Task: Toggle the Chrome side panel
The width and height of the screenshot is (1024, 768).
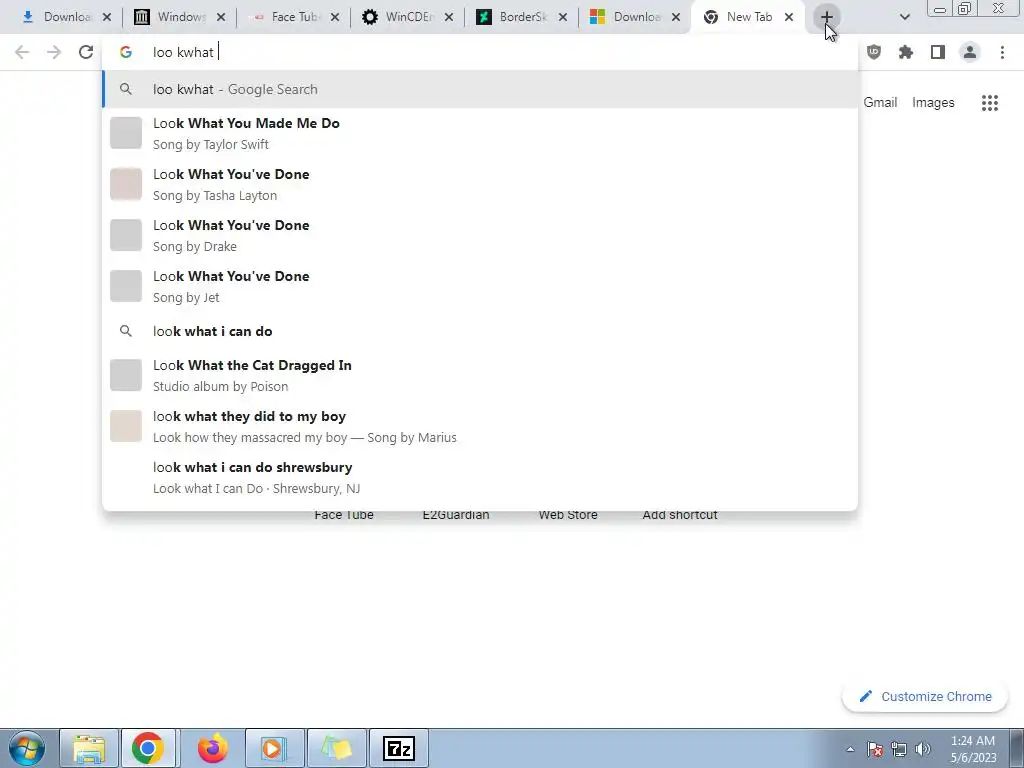Action: [x=938, y=52]
